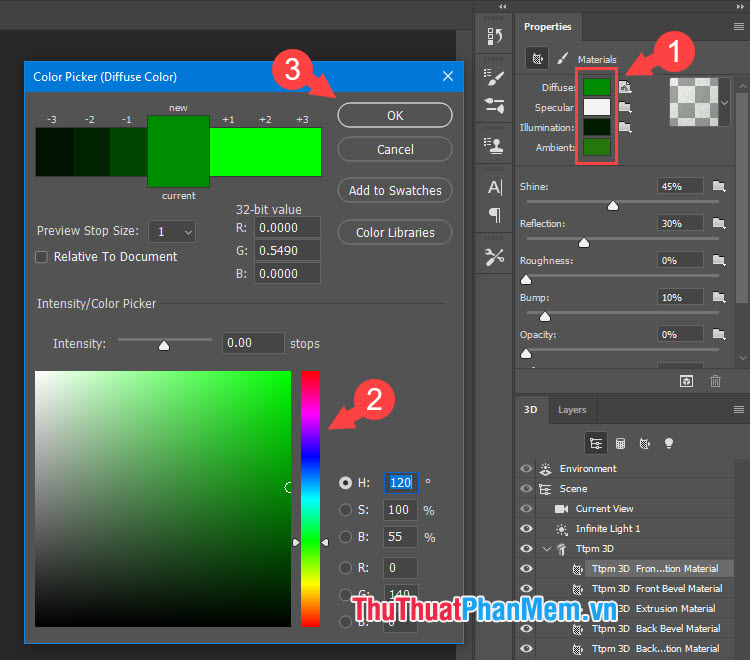The height and width of the screenshot is (660, 750).
Task: Open the Preview Stop Size dropdown
Action: coord(172,232)
